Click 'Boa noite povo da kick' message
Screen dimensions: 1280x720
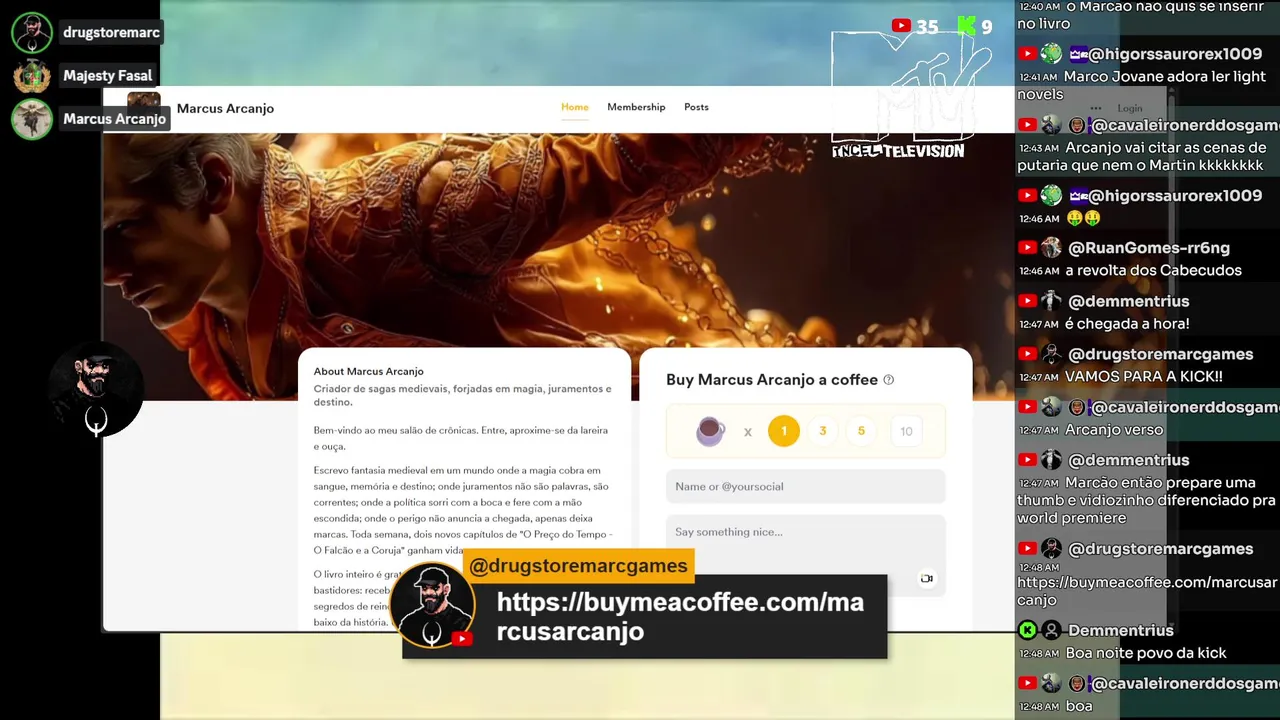(1146, 653)
